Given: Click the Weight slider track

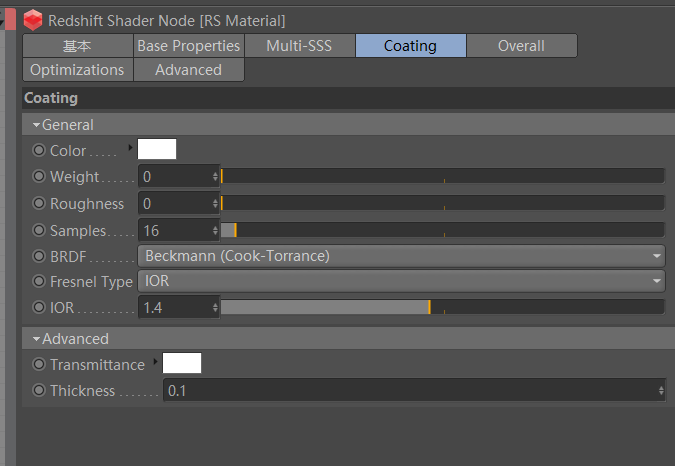Looking at the screenshot, I should click(443, 176).
